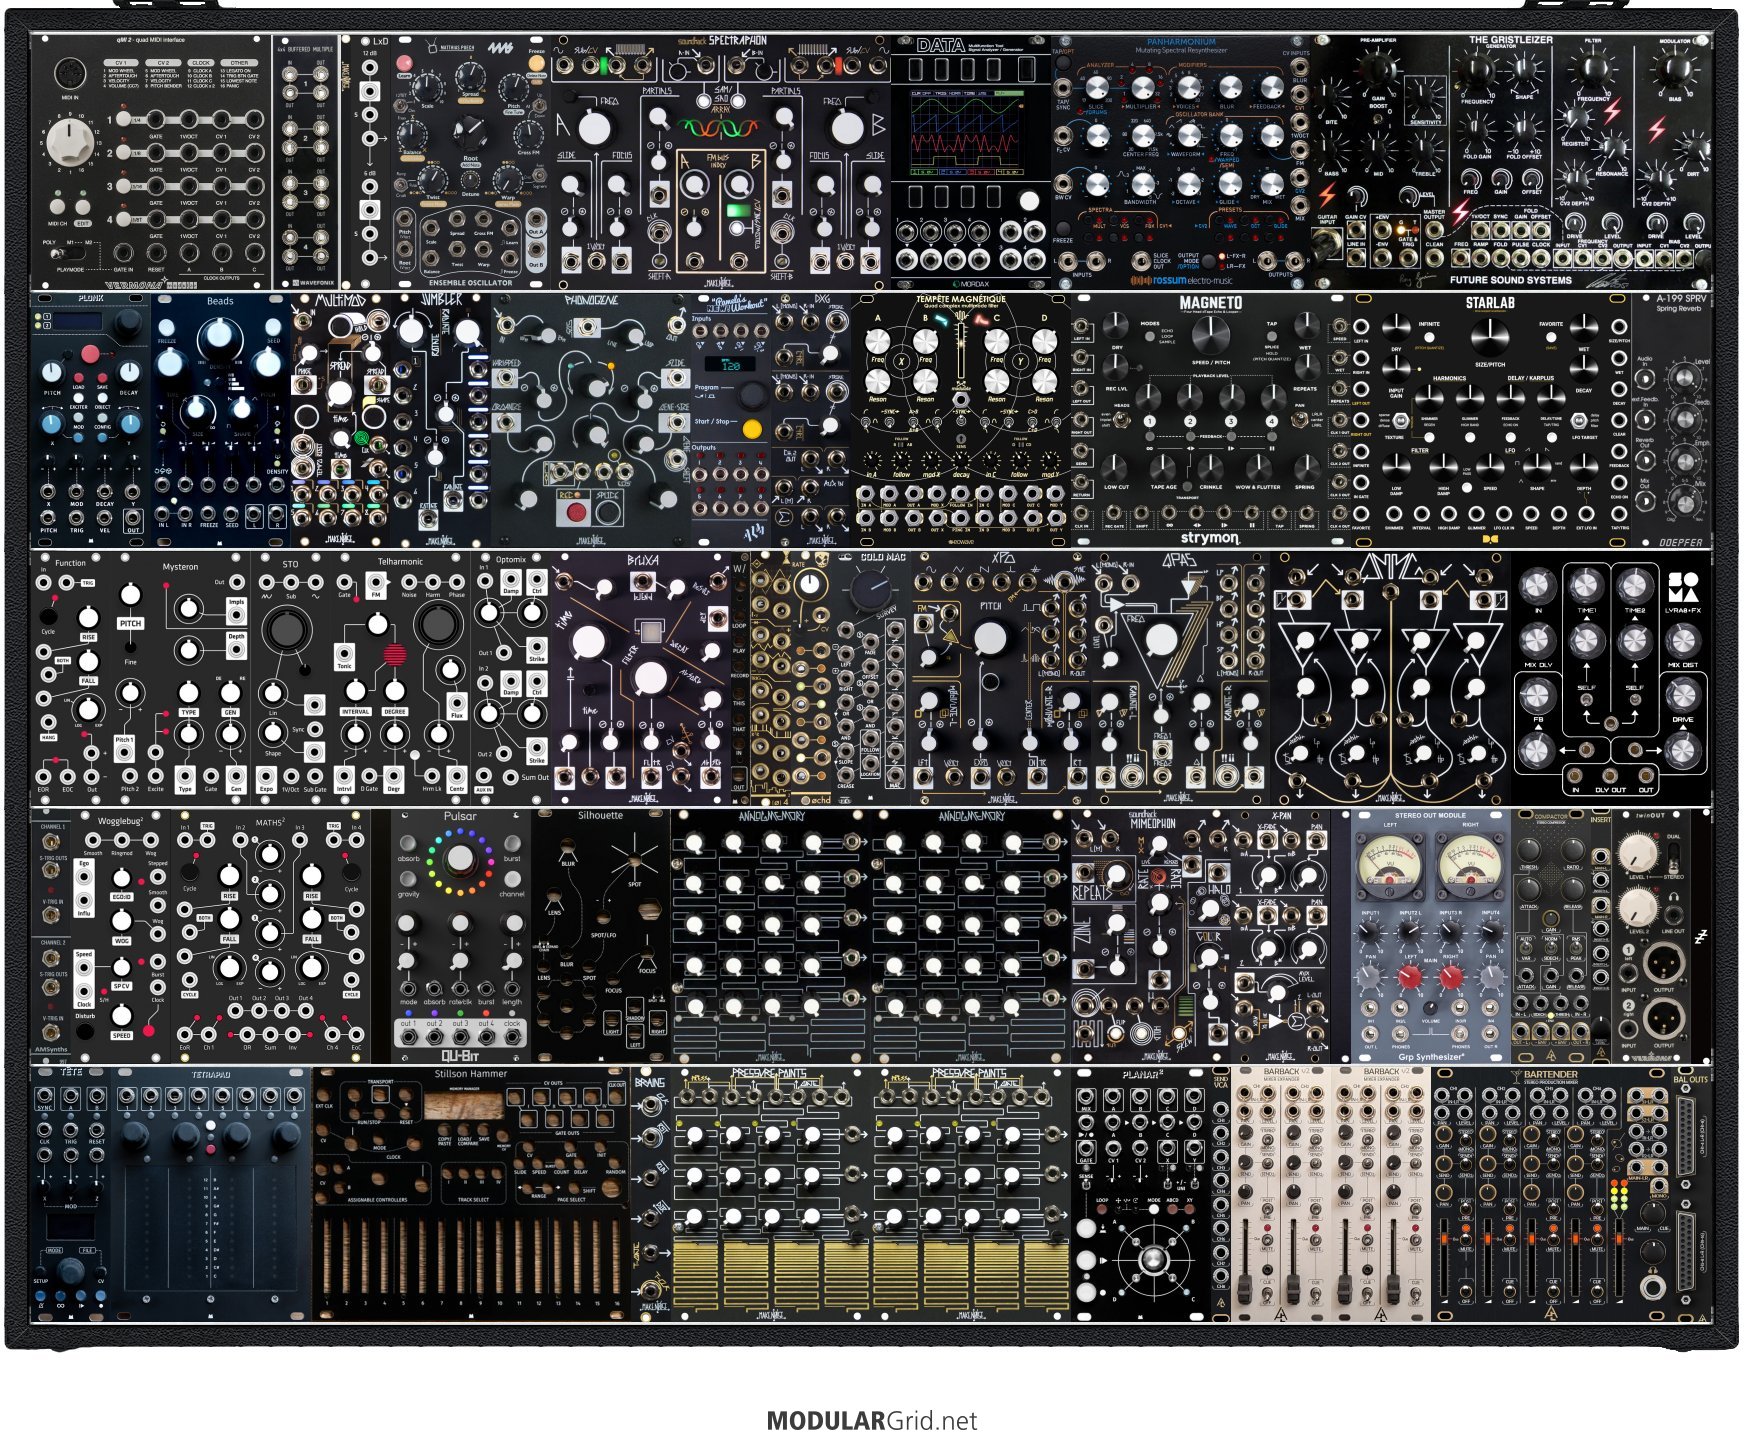The image size is (1746, 1442).
Task: Open the Rossum Panharmonium module
Action: 1181,162
